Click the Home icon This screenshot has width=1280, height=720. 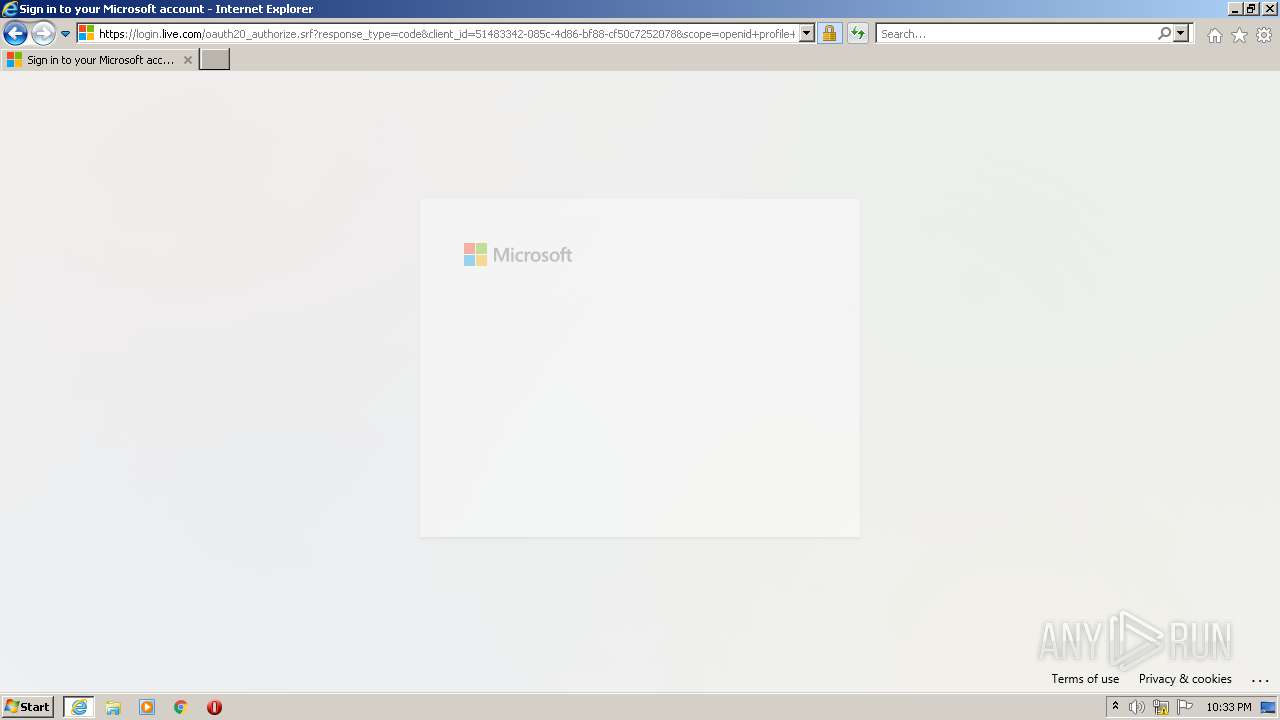click(1214, 35)
